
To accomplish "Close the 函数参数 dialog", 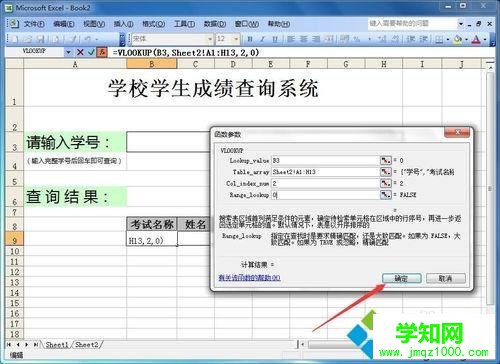I will tap(457, 132).
